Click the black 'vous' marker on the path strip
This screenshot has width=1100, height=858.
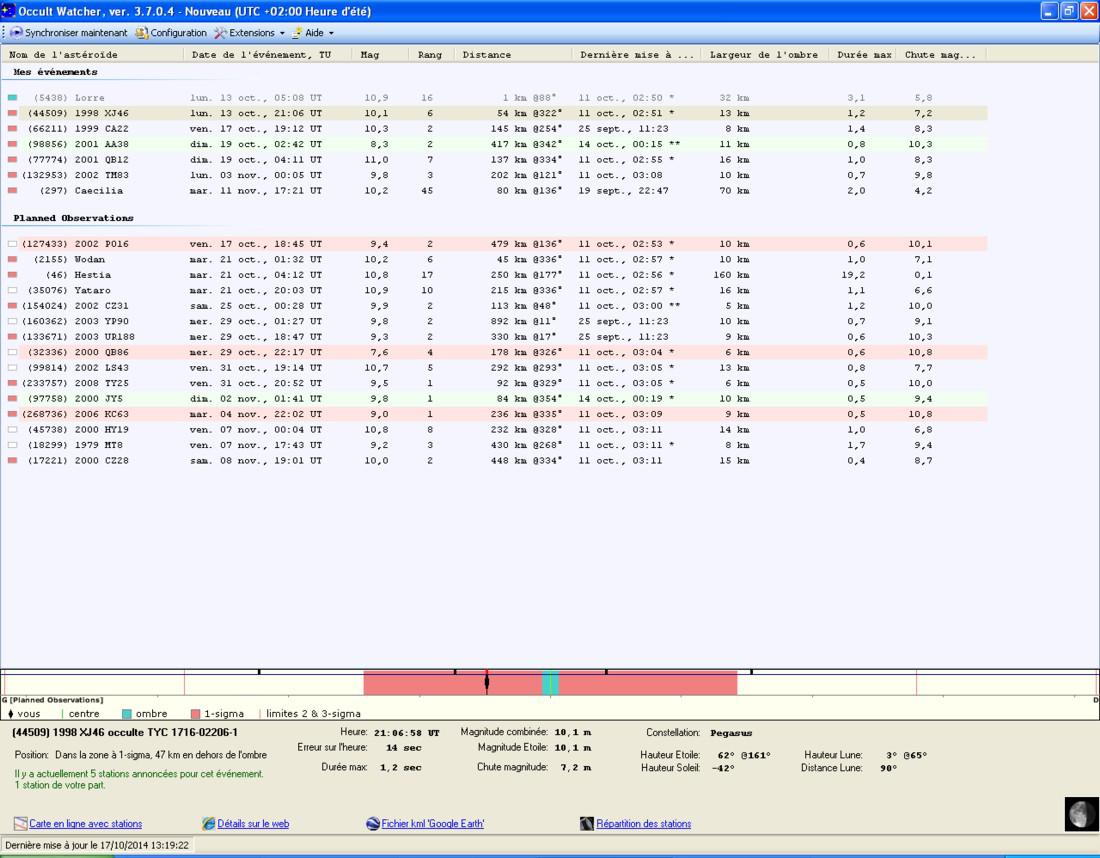487,681
